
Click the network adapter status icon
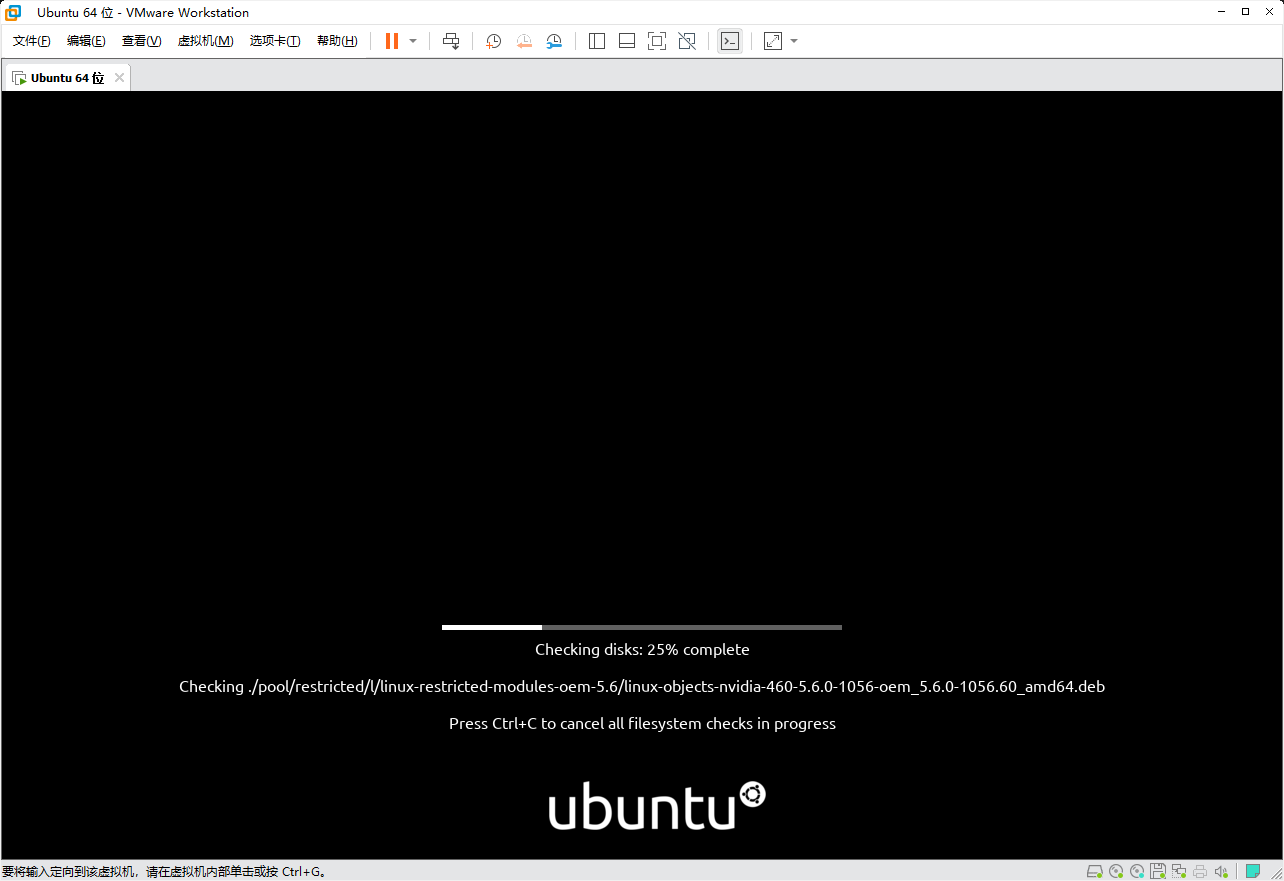tap(1179, 872)
